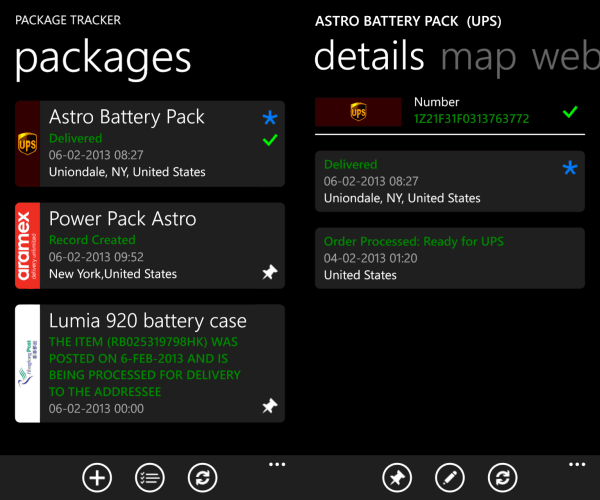Tap the add package plus button
Screen dimensions: 600x500
pyautogui.click(x=97, y=478)
